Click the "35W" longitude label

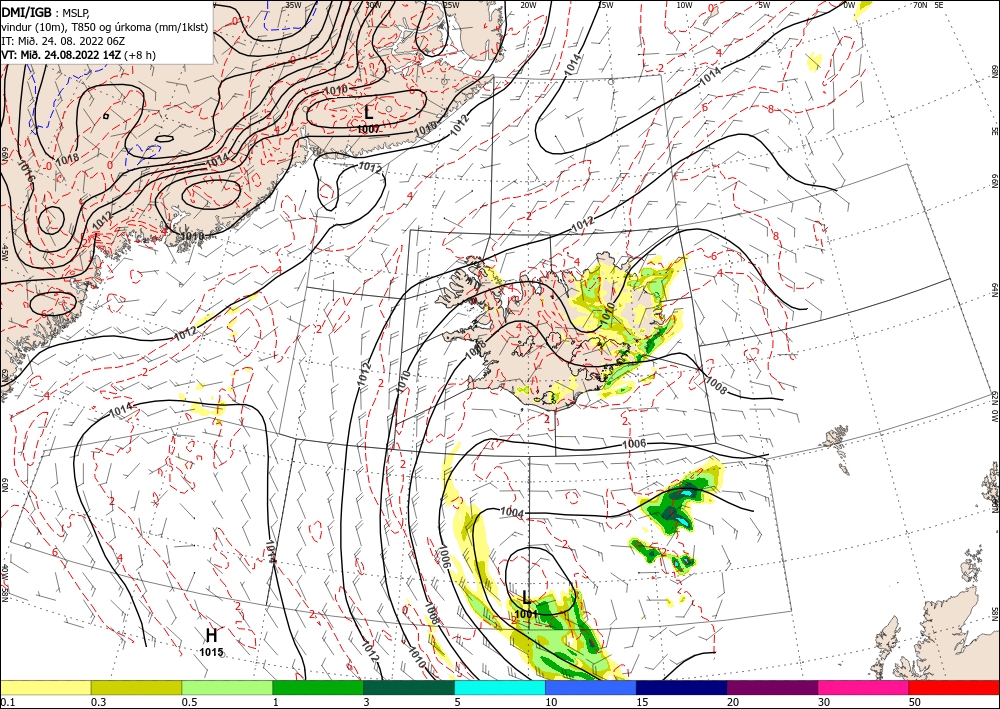[x=293, y=5]
